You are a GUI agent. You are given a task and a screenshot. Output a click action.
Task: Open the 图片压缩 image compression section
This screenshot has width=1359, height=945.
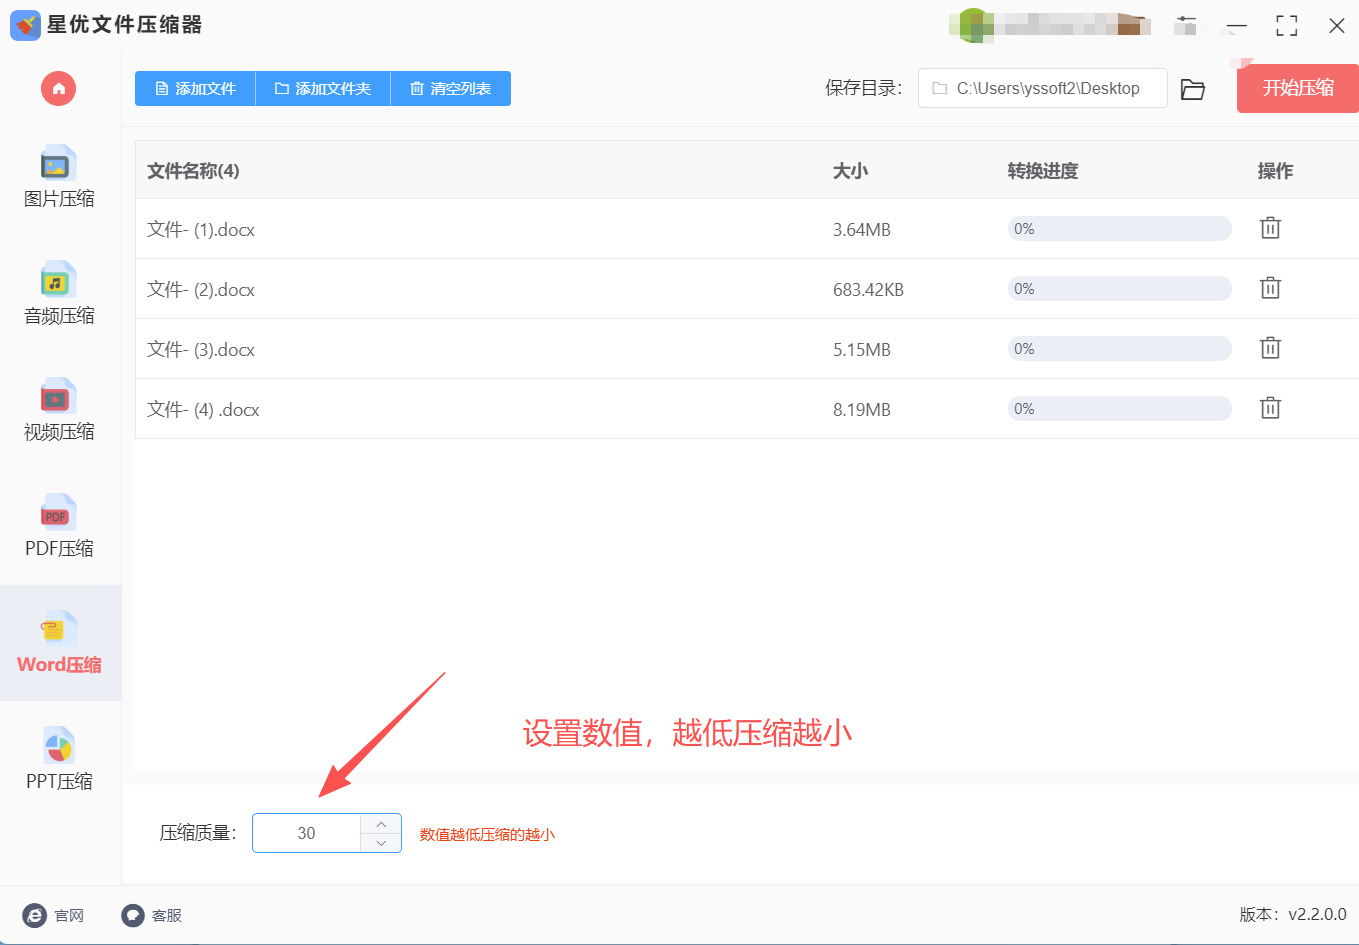click(59, 178)
